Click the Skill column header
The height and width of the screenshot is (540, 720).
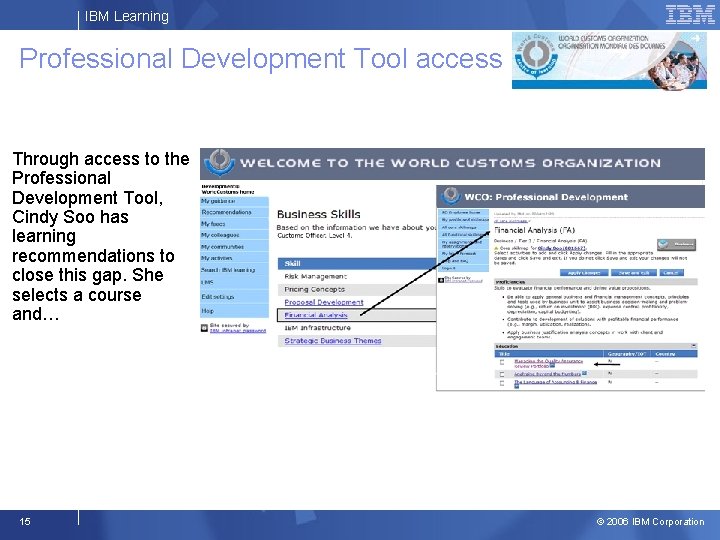pyautogui.click(x=357, y=264)
